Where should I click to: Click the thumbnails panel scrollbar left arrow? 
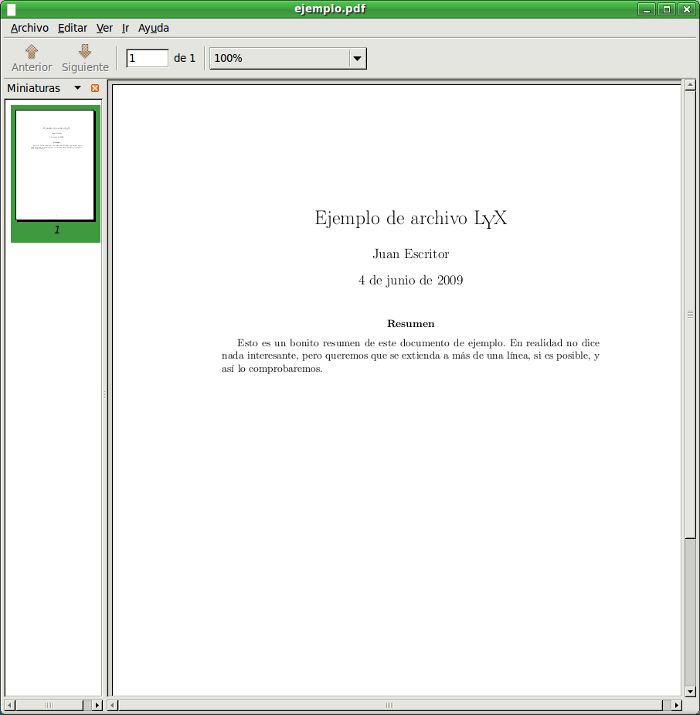(10, 705)
